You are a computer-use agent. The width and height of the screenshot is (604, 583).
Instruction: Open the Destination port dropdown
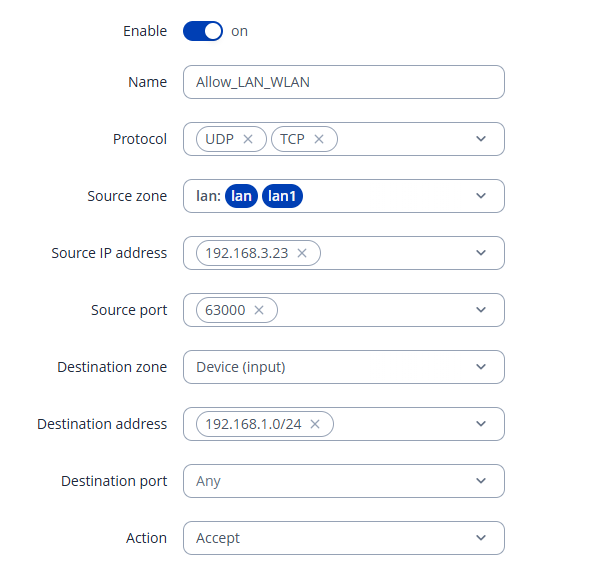coord(481,481)
